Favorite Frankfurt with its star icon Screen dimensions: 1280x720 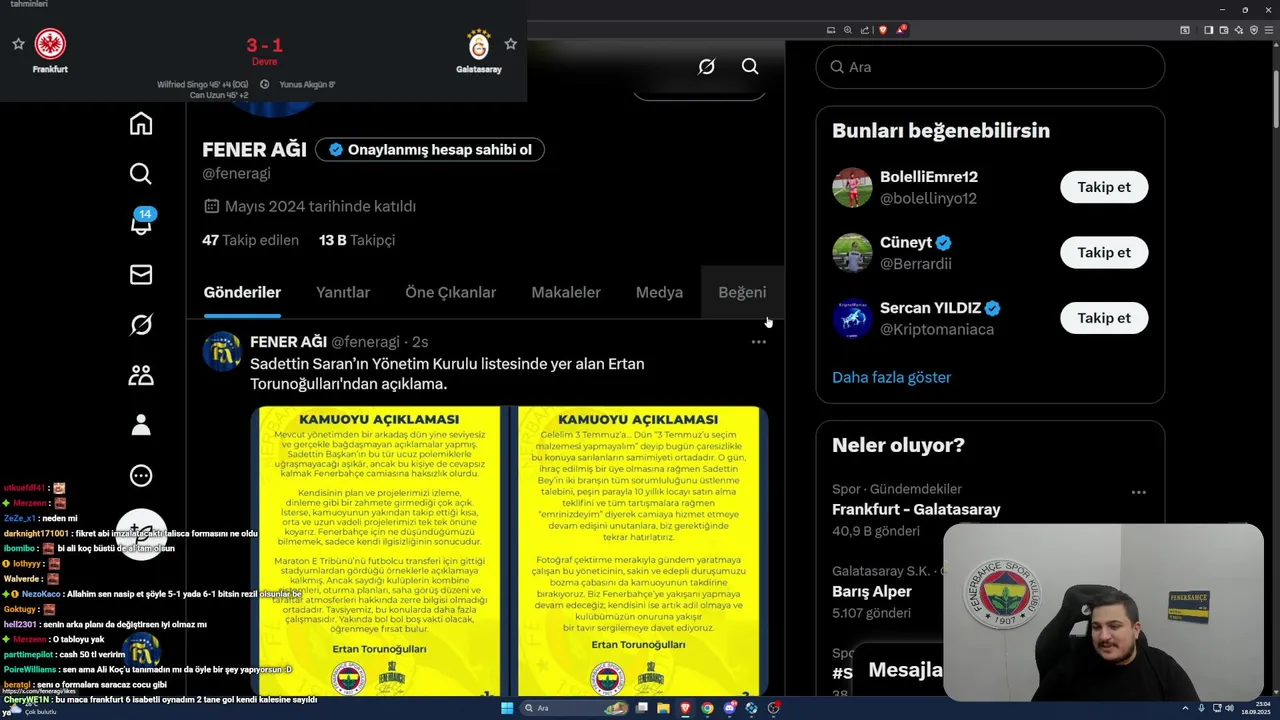pos(18,44)
